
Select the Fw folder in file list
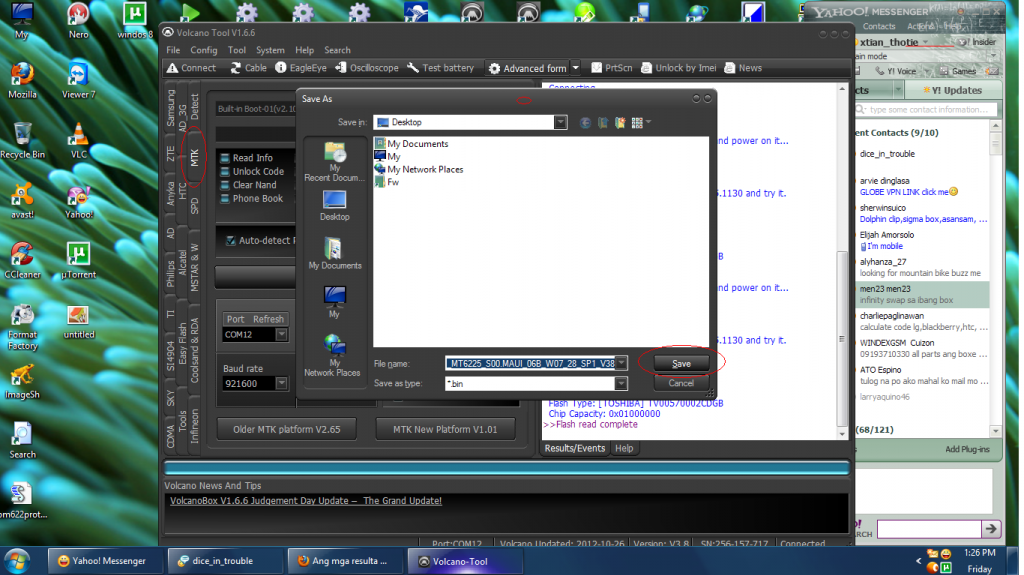(x=387, y=182)
